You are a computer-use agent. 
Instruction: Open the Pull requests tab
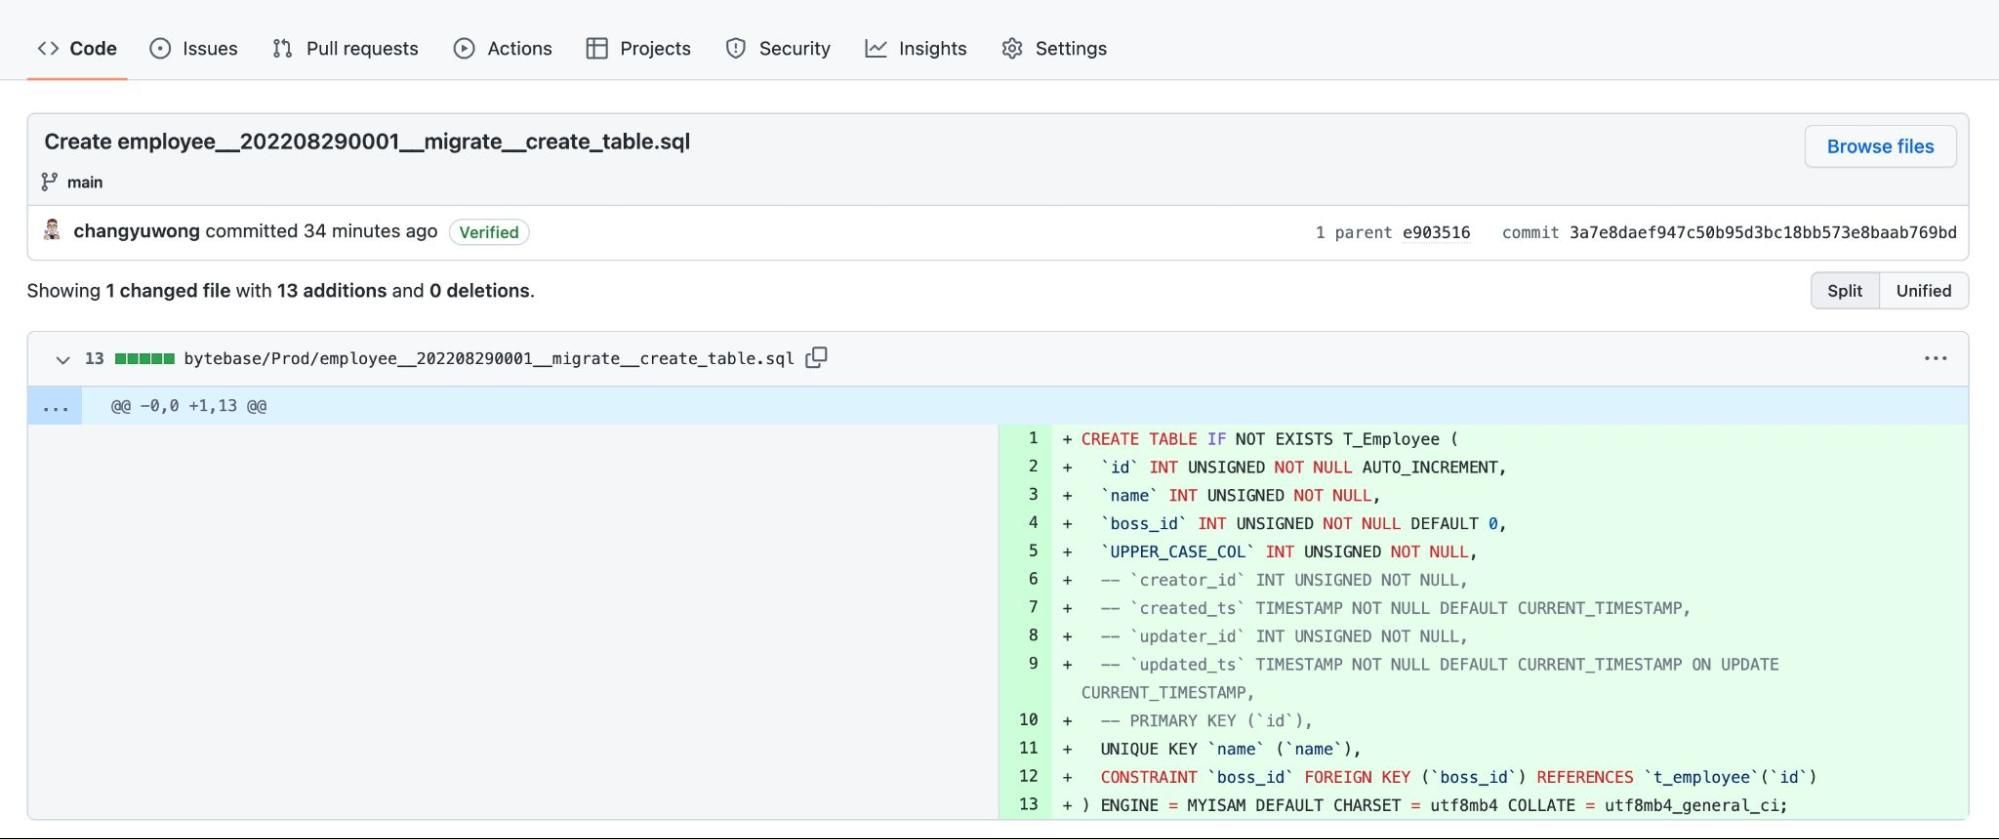345,48
